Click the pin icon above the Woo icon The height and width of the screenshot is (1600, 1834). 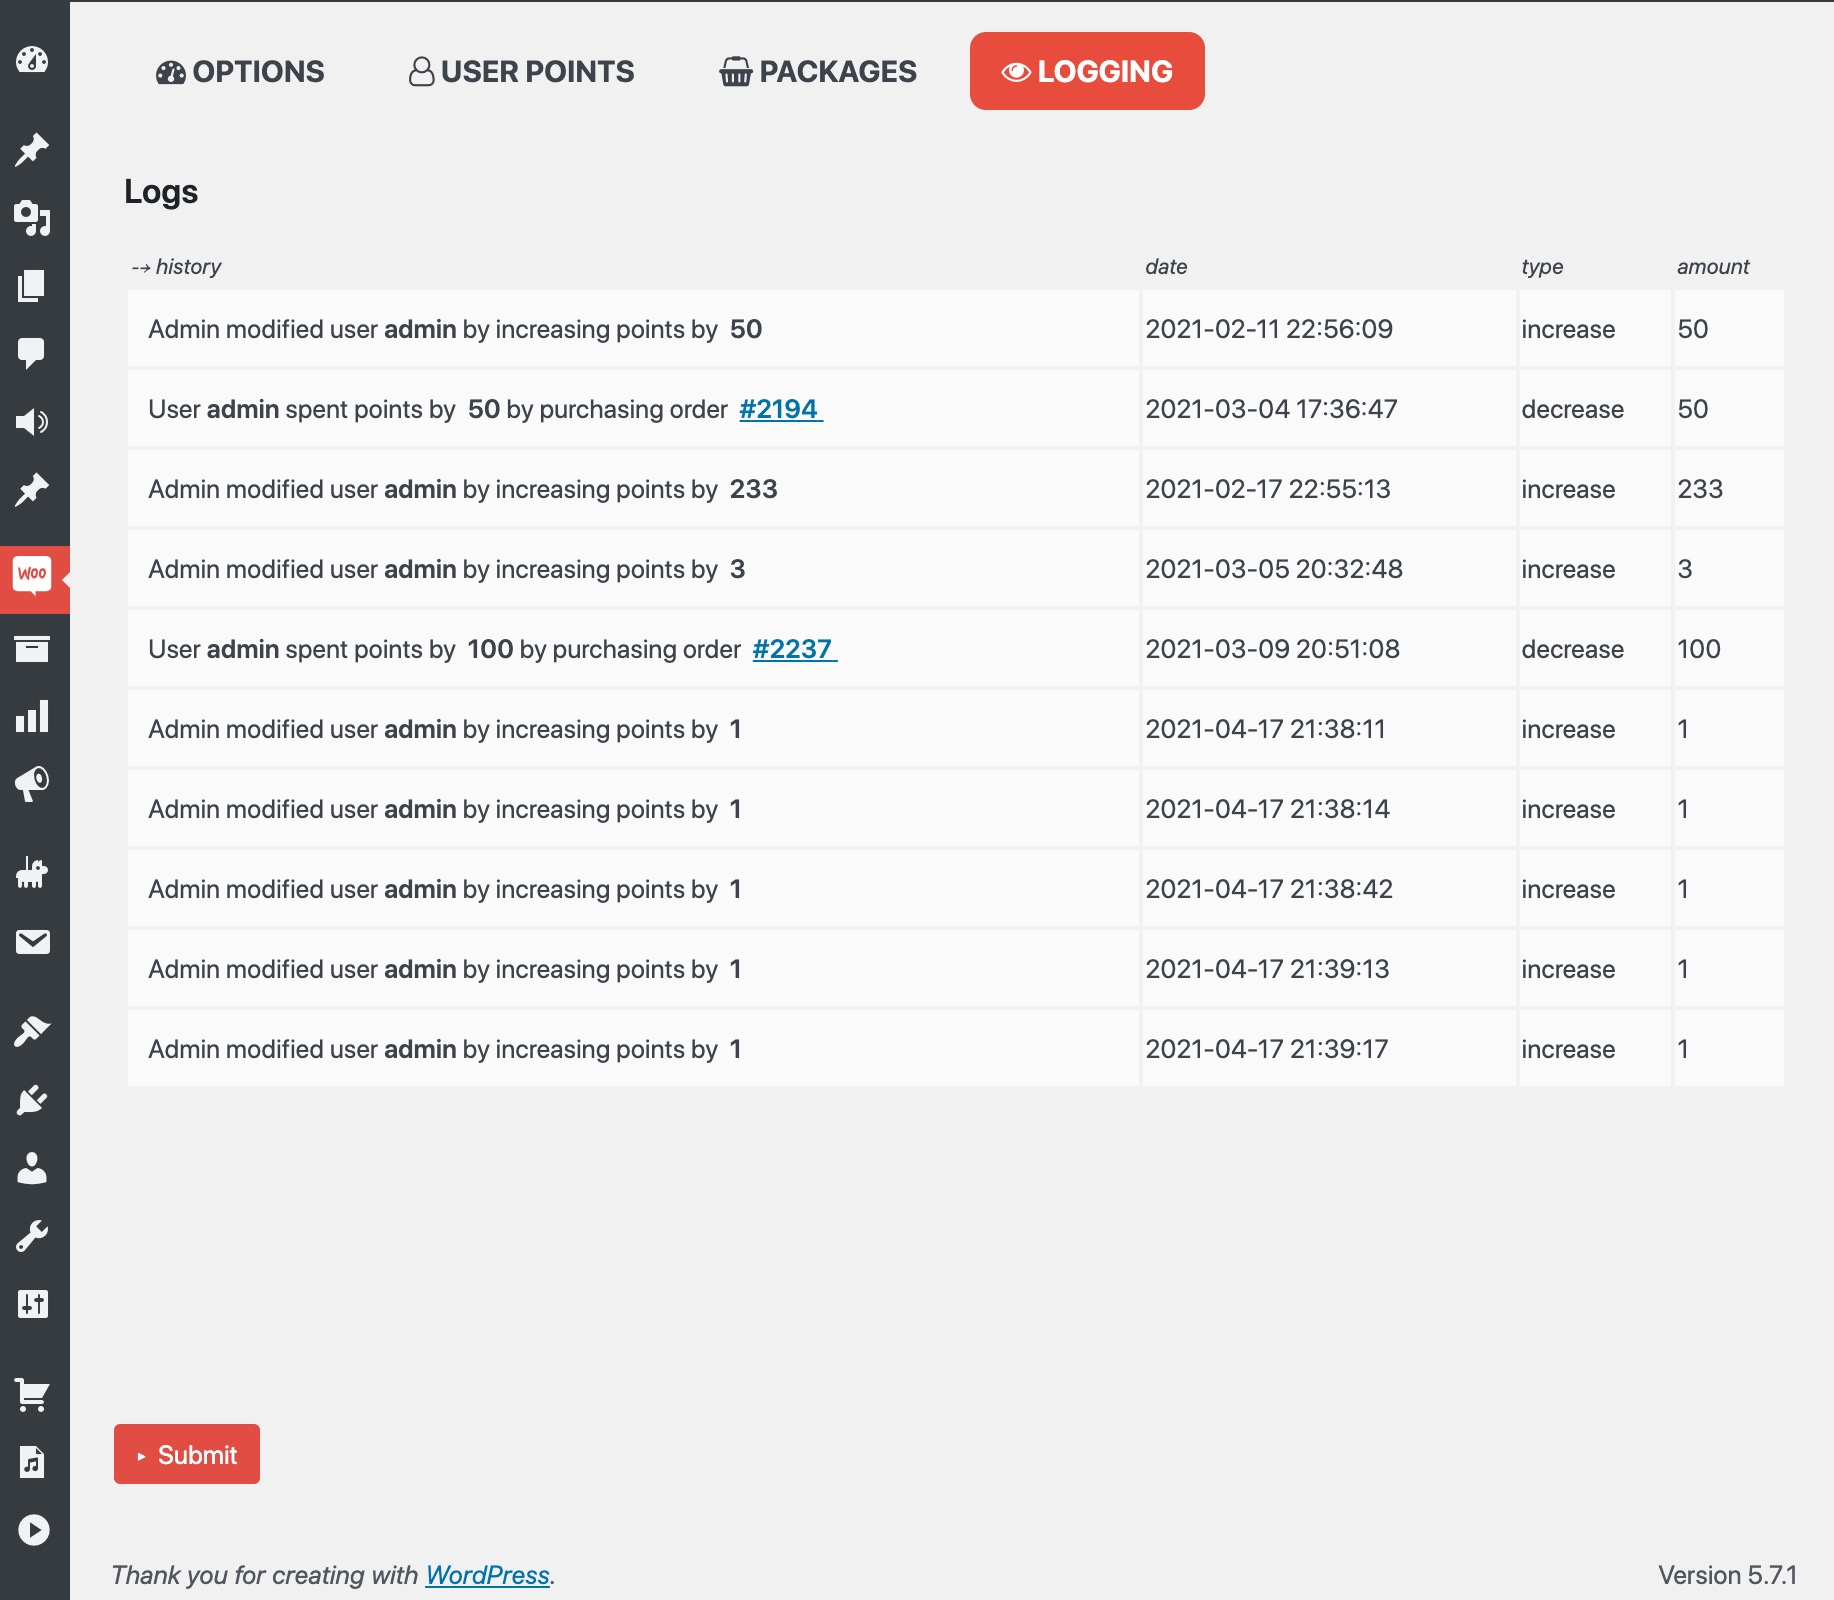[32, 490]
